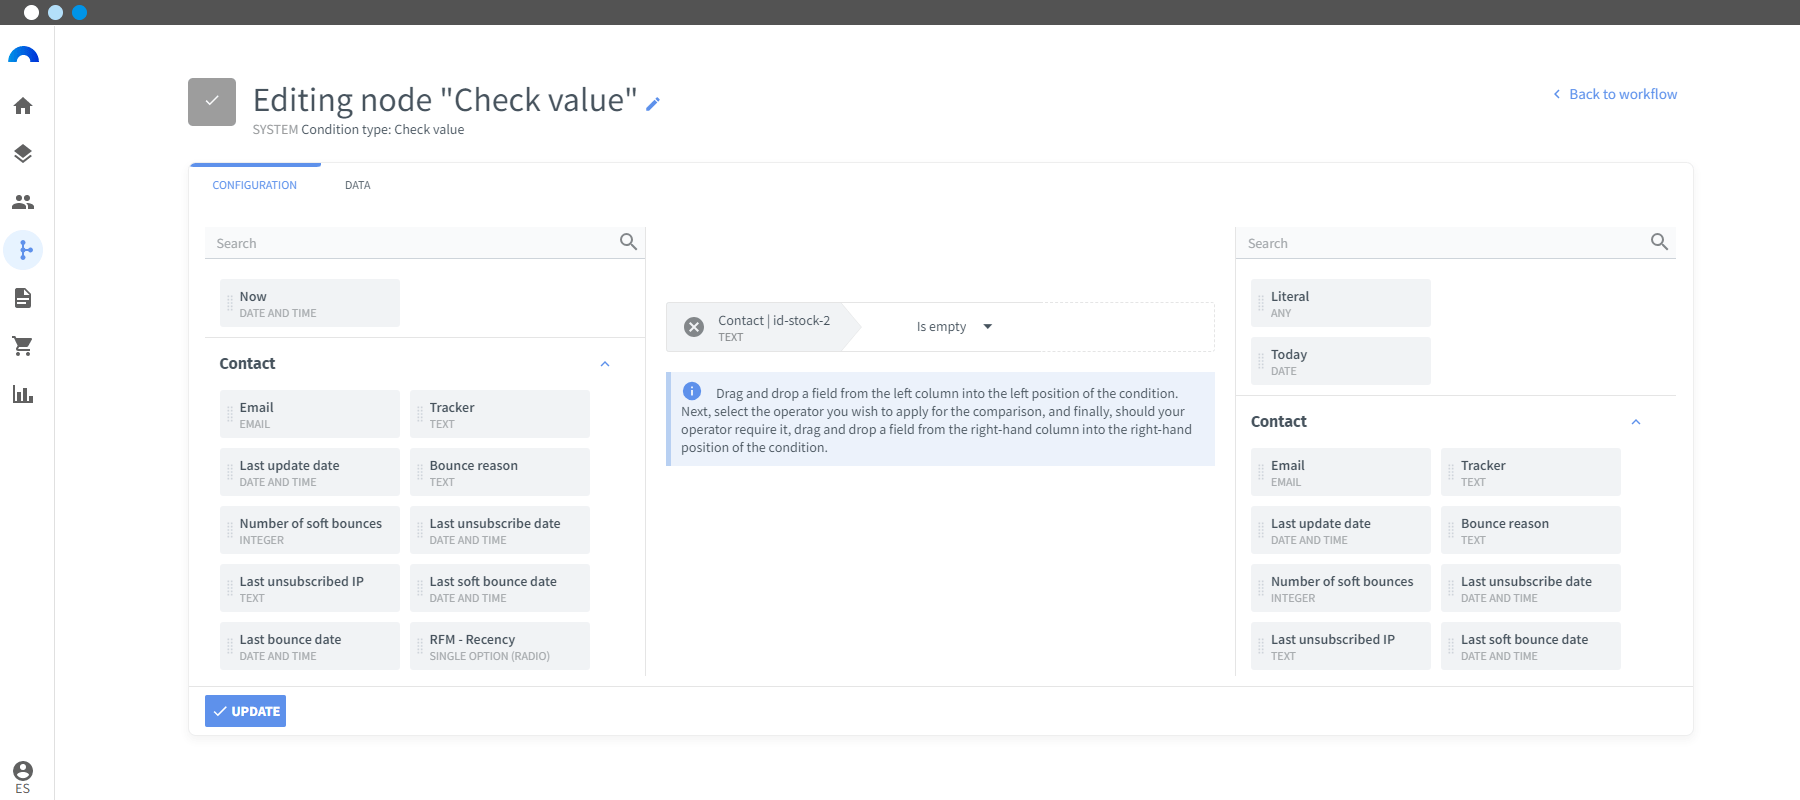This screenshot has width=1800, height=800.
Task: Click right column search magnifier icon
Action: tap(1659, 242)
